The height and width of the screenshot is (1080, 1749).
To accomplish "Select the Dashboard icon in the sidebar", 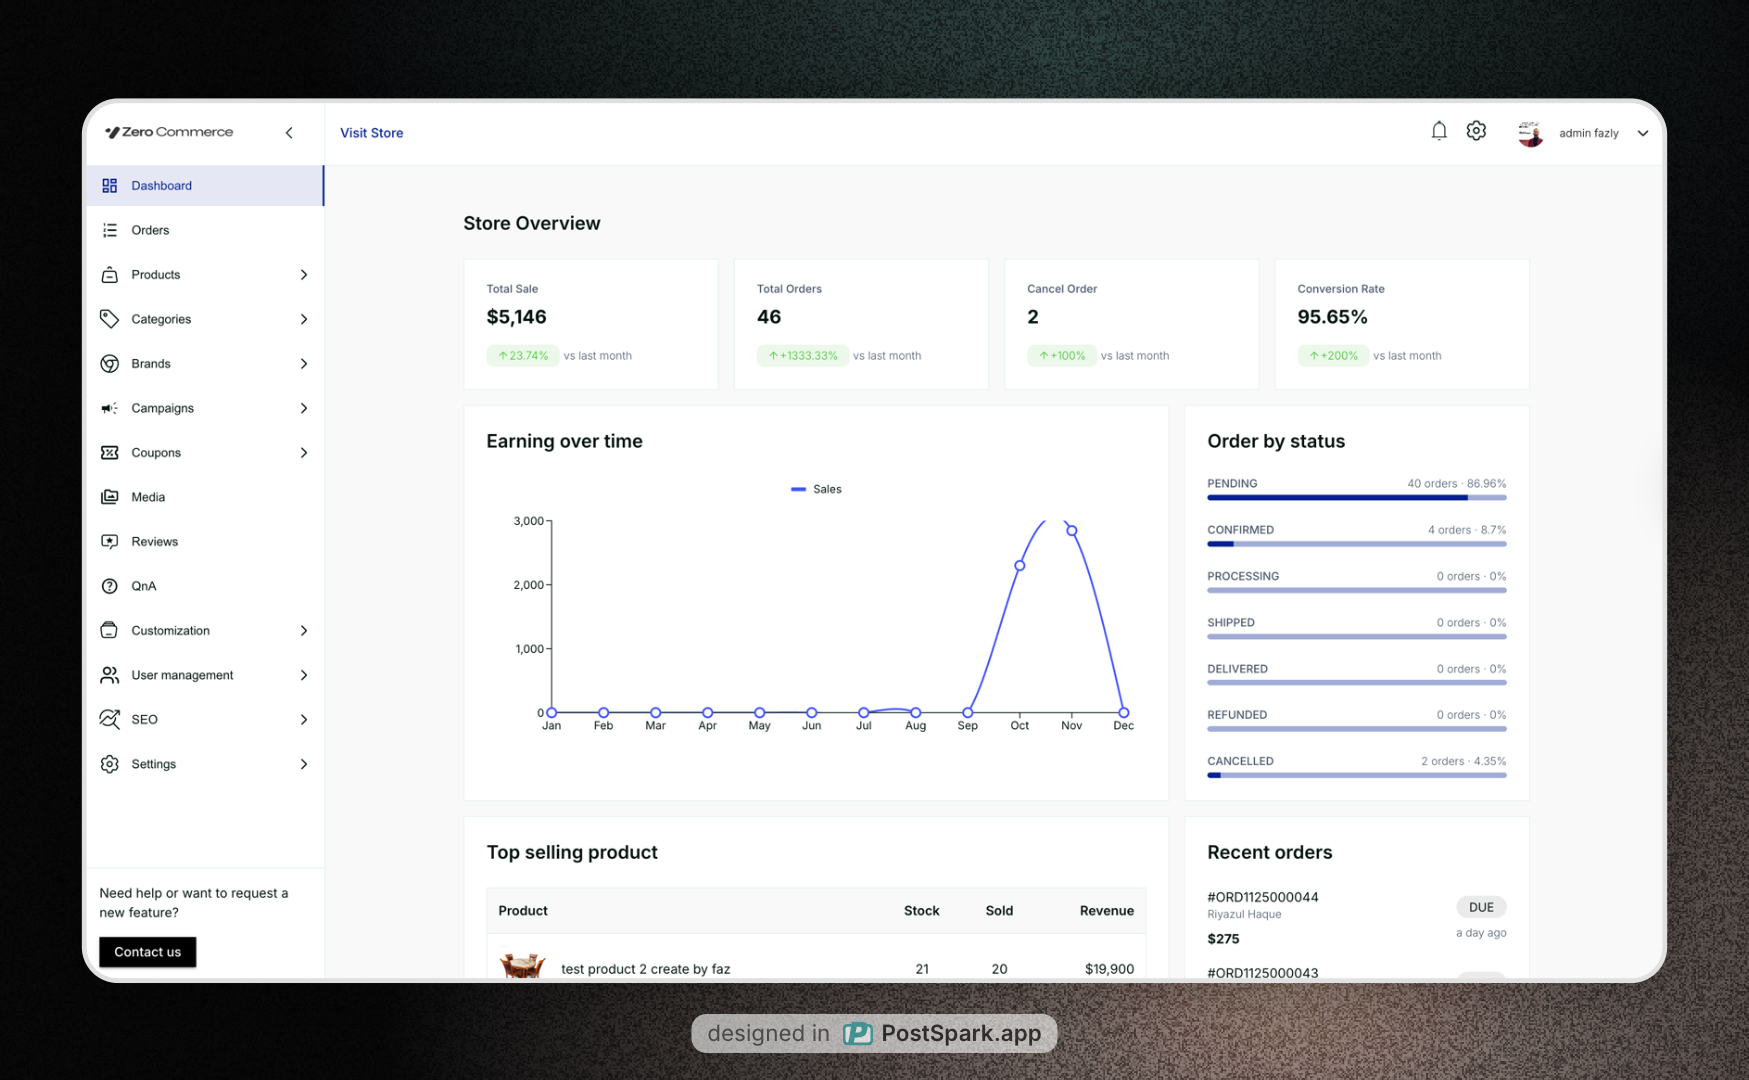I will coord(109,185).
